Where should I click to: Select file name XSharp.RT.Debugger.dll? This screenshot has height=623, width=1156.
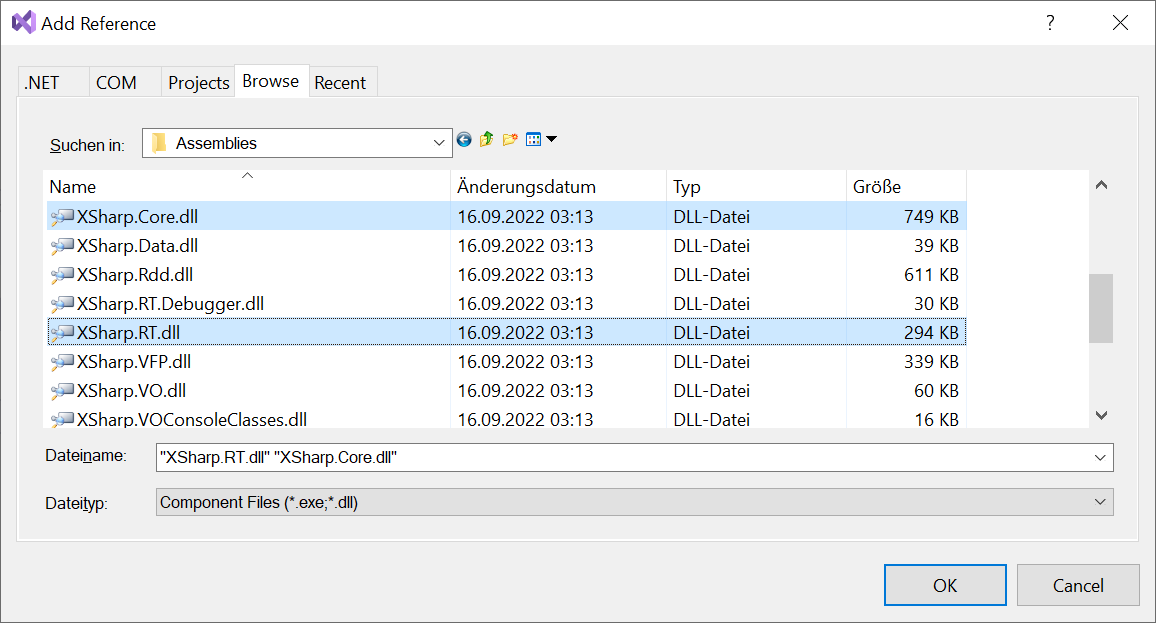pyautogui.click(x=171, y=304)
